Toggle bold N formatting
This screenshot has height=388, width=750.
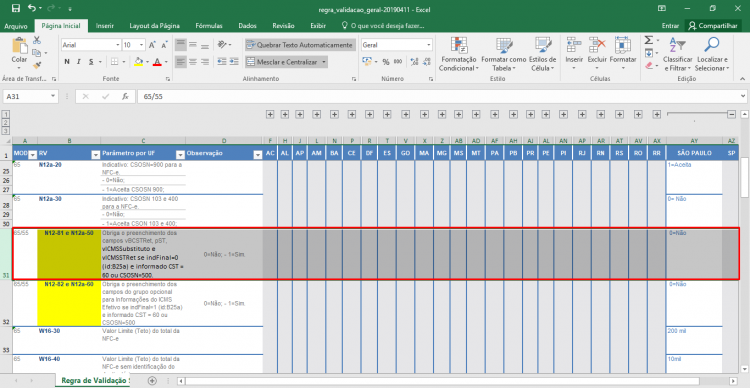pyautogui.click(x=67, y=62)
